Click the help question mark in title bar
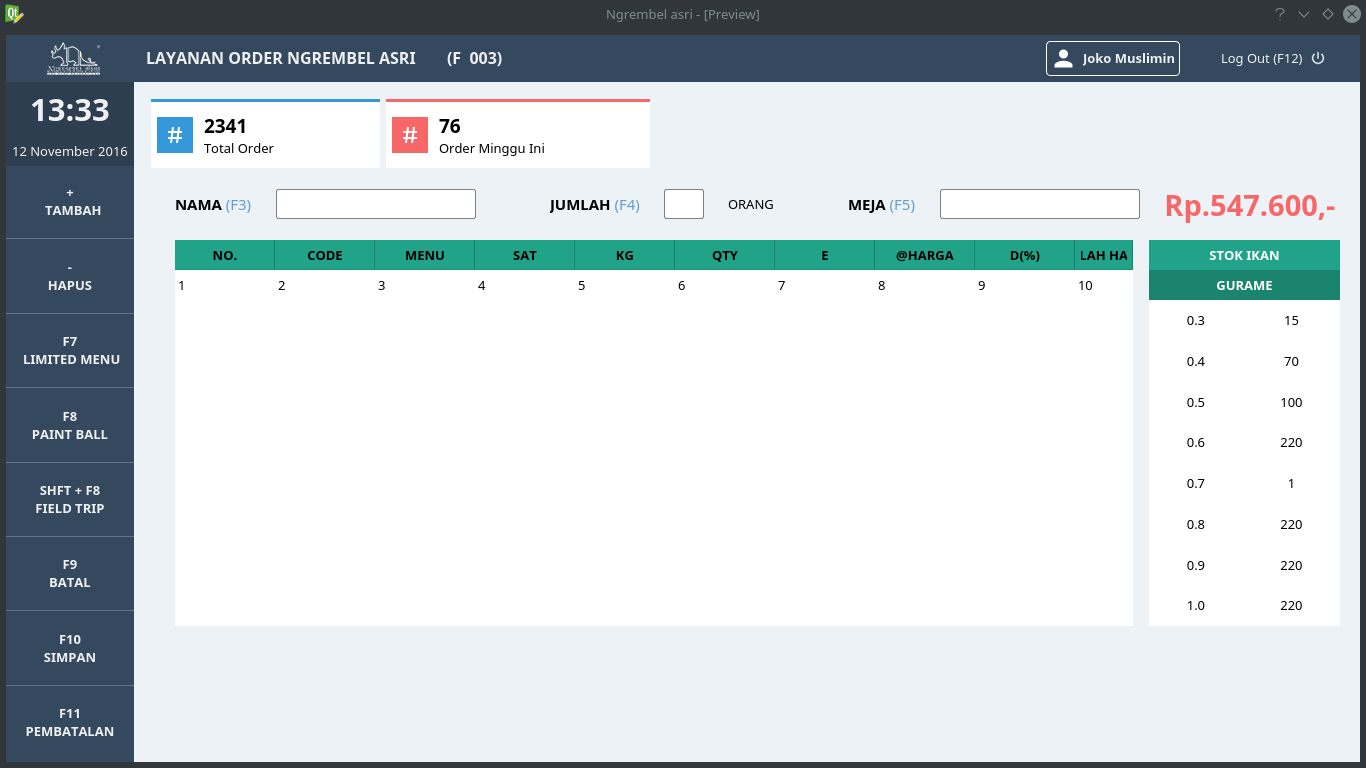This screenshot has width=1366, height=768. [x=1279, y=14]
